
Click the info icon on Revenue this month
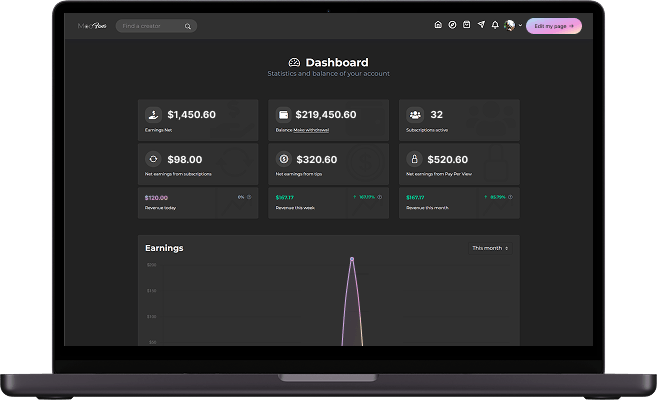(510, 197)
